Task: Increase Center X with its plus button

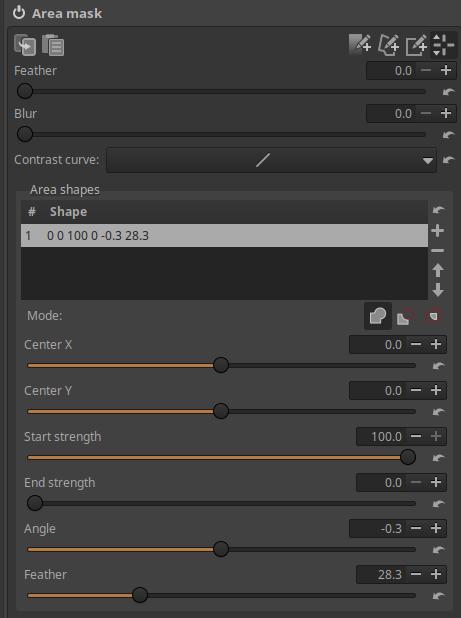Action: (436, 344)
